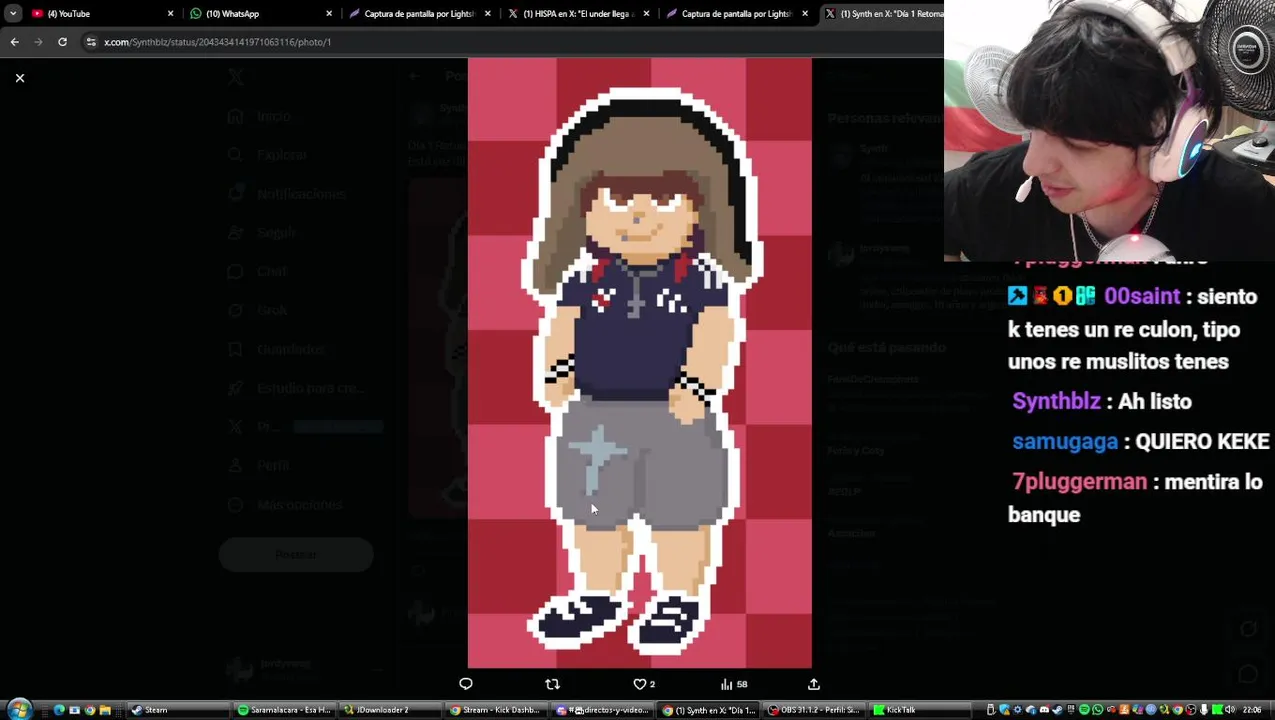Open OBS 31.1.2 from the taskbar
Viewport: 1275px width, 720px height.
tap(814, 710)
